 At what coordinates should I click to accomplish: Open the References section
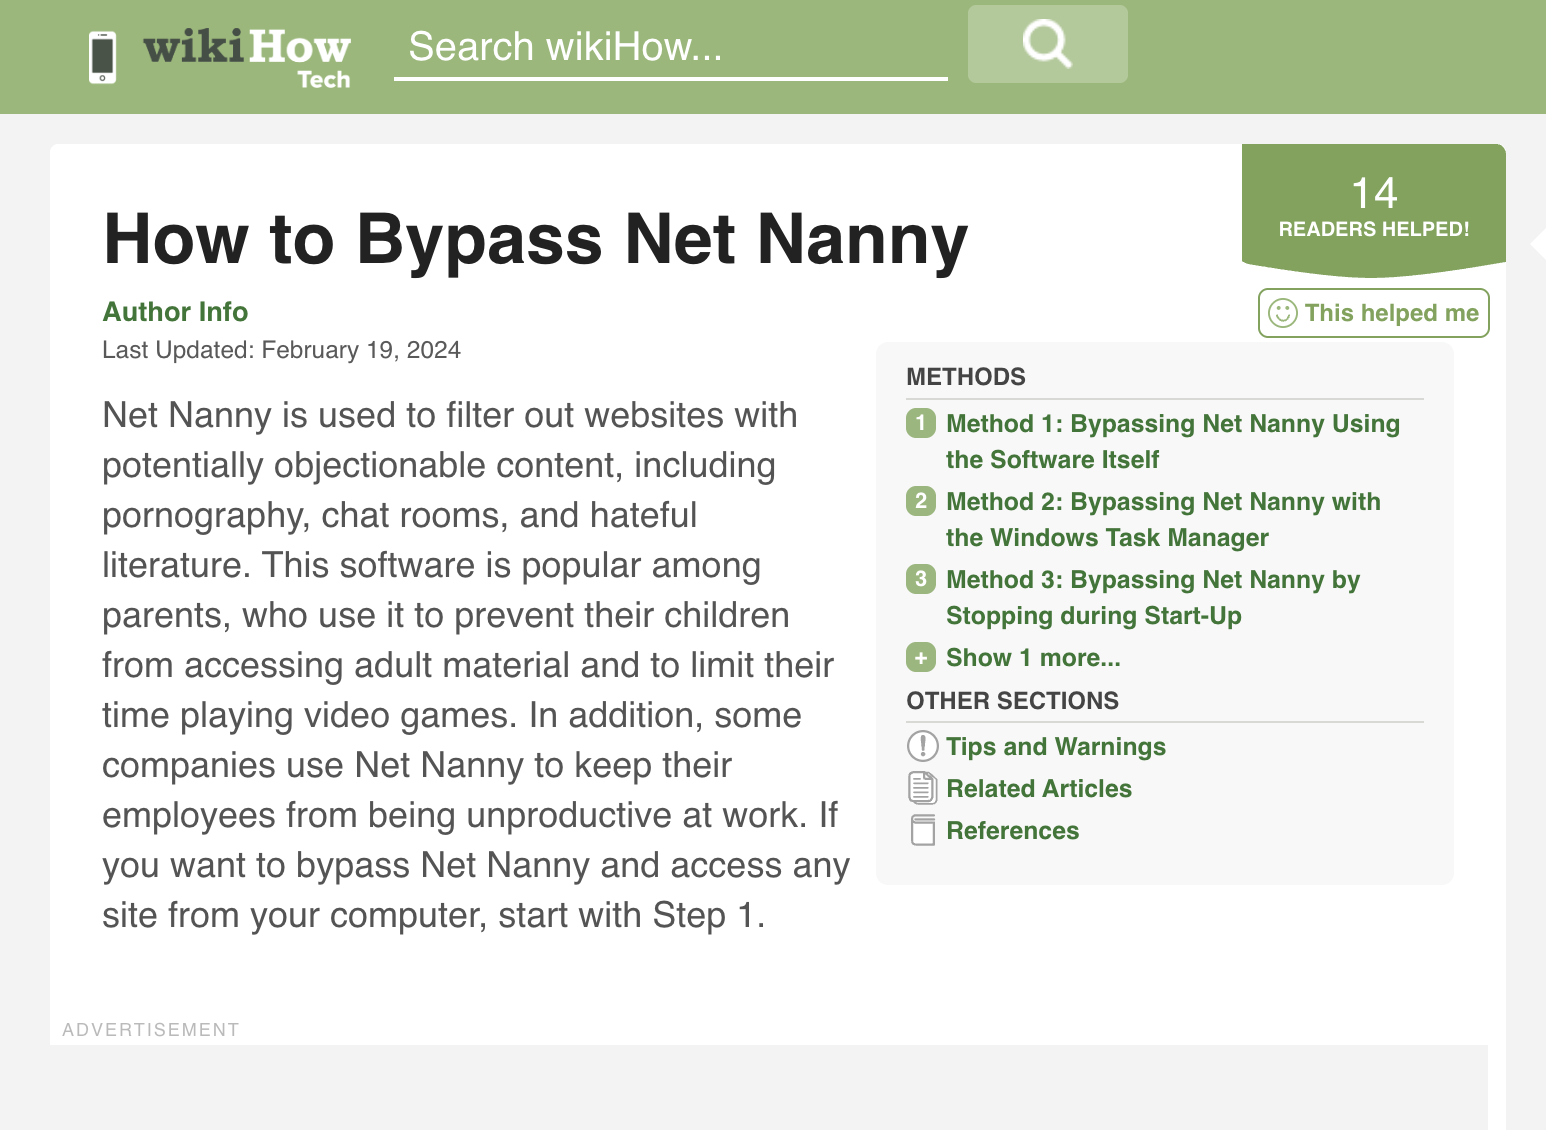[x=1012, y=830]
